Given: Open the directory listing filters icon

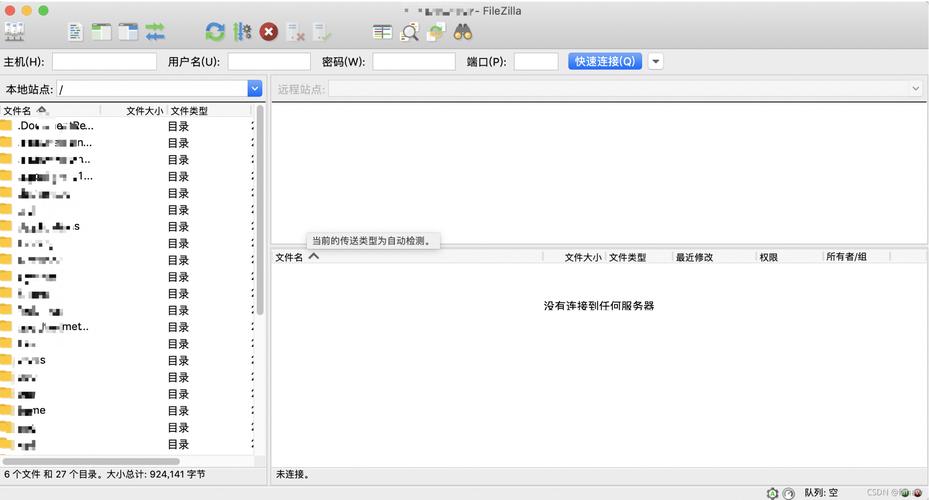Looking at the screenshot, I should tap(383, 32).
